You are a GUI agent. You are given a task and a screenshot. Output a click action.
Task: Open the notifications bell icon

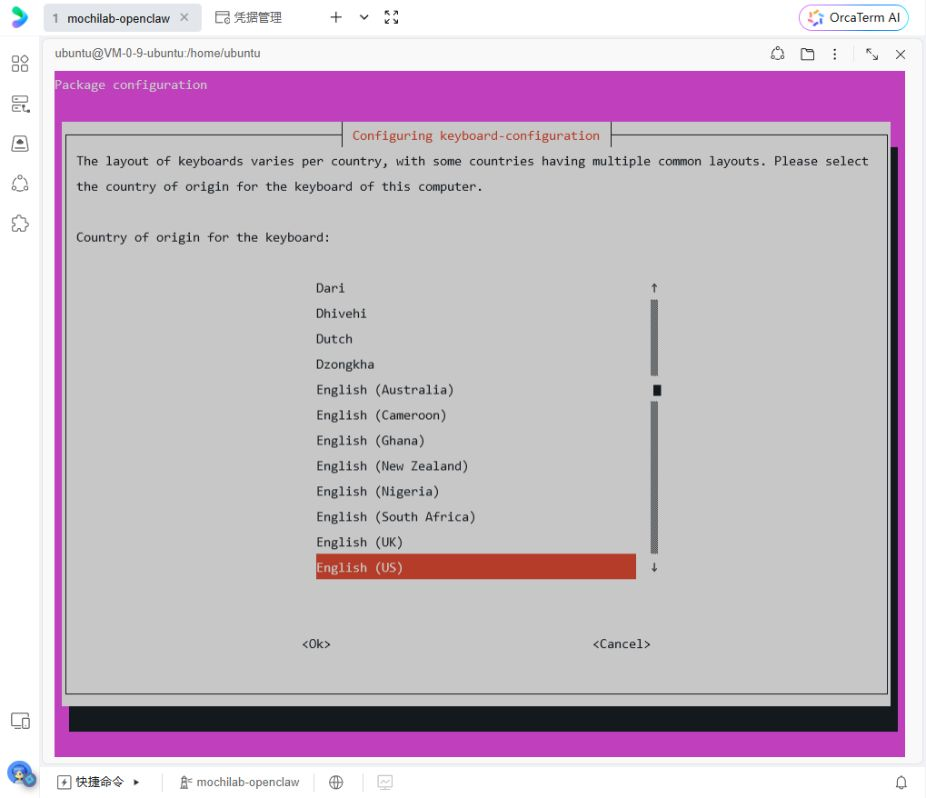(x=901, y=782)
